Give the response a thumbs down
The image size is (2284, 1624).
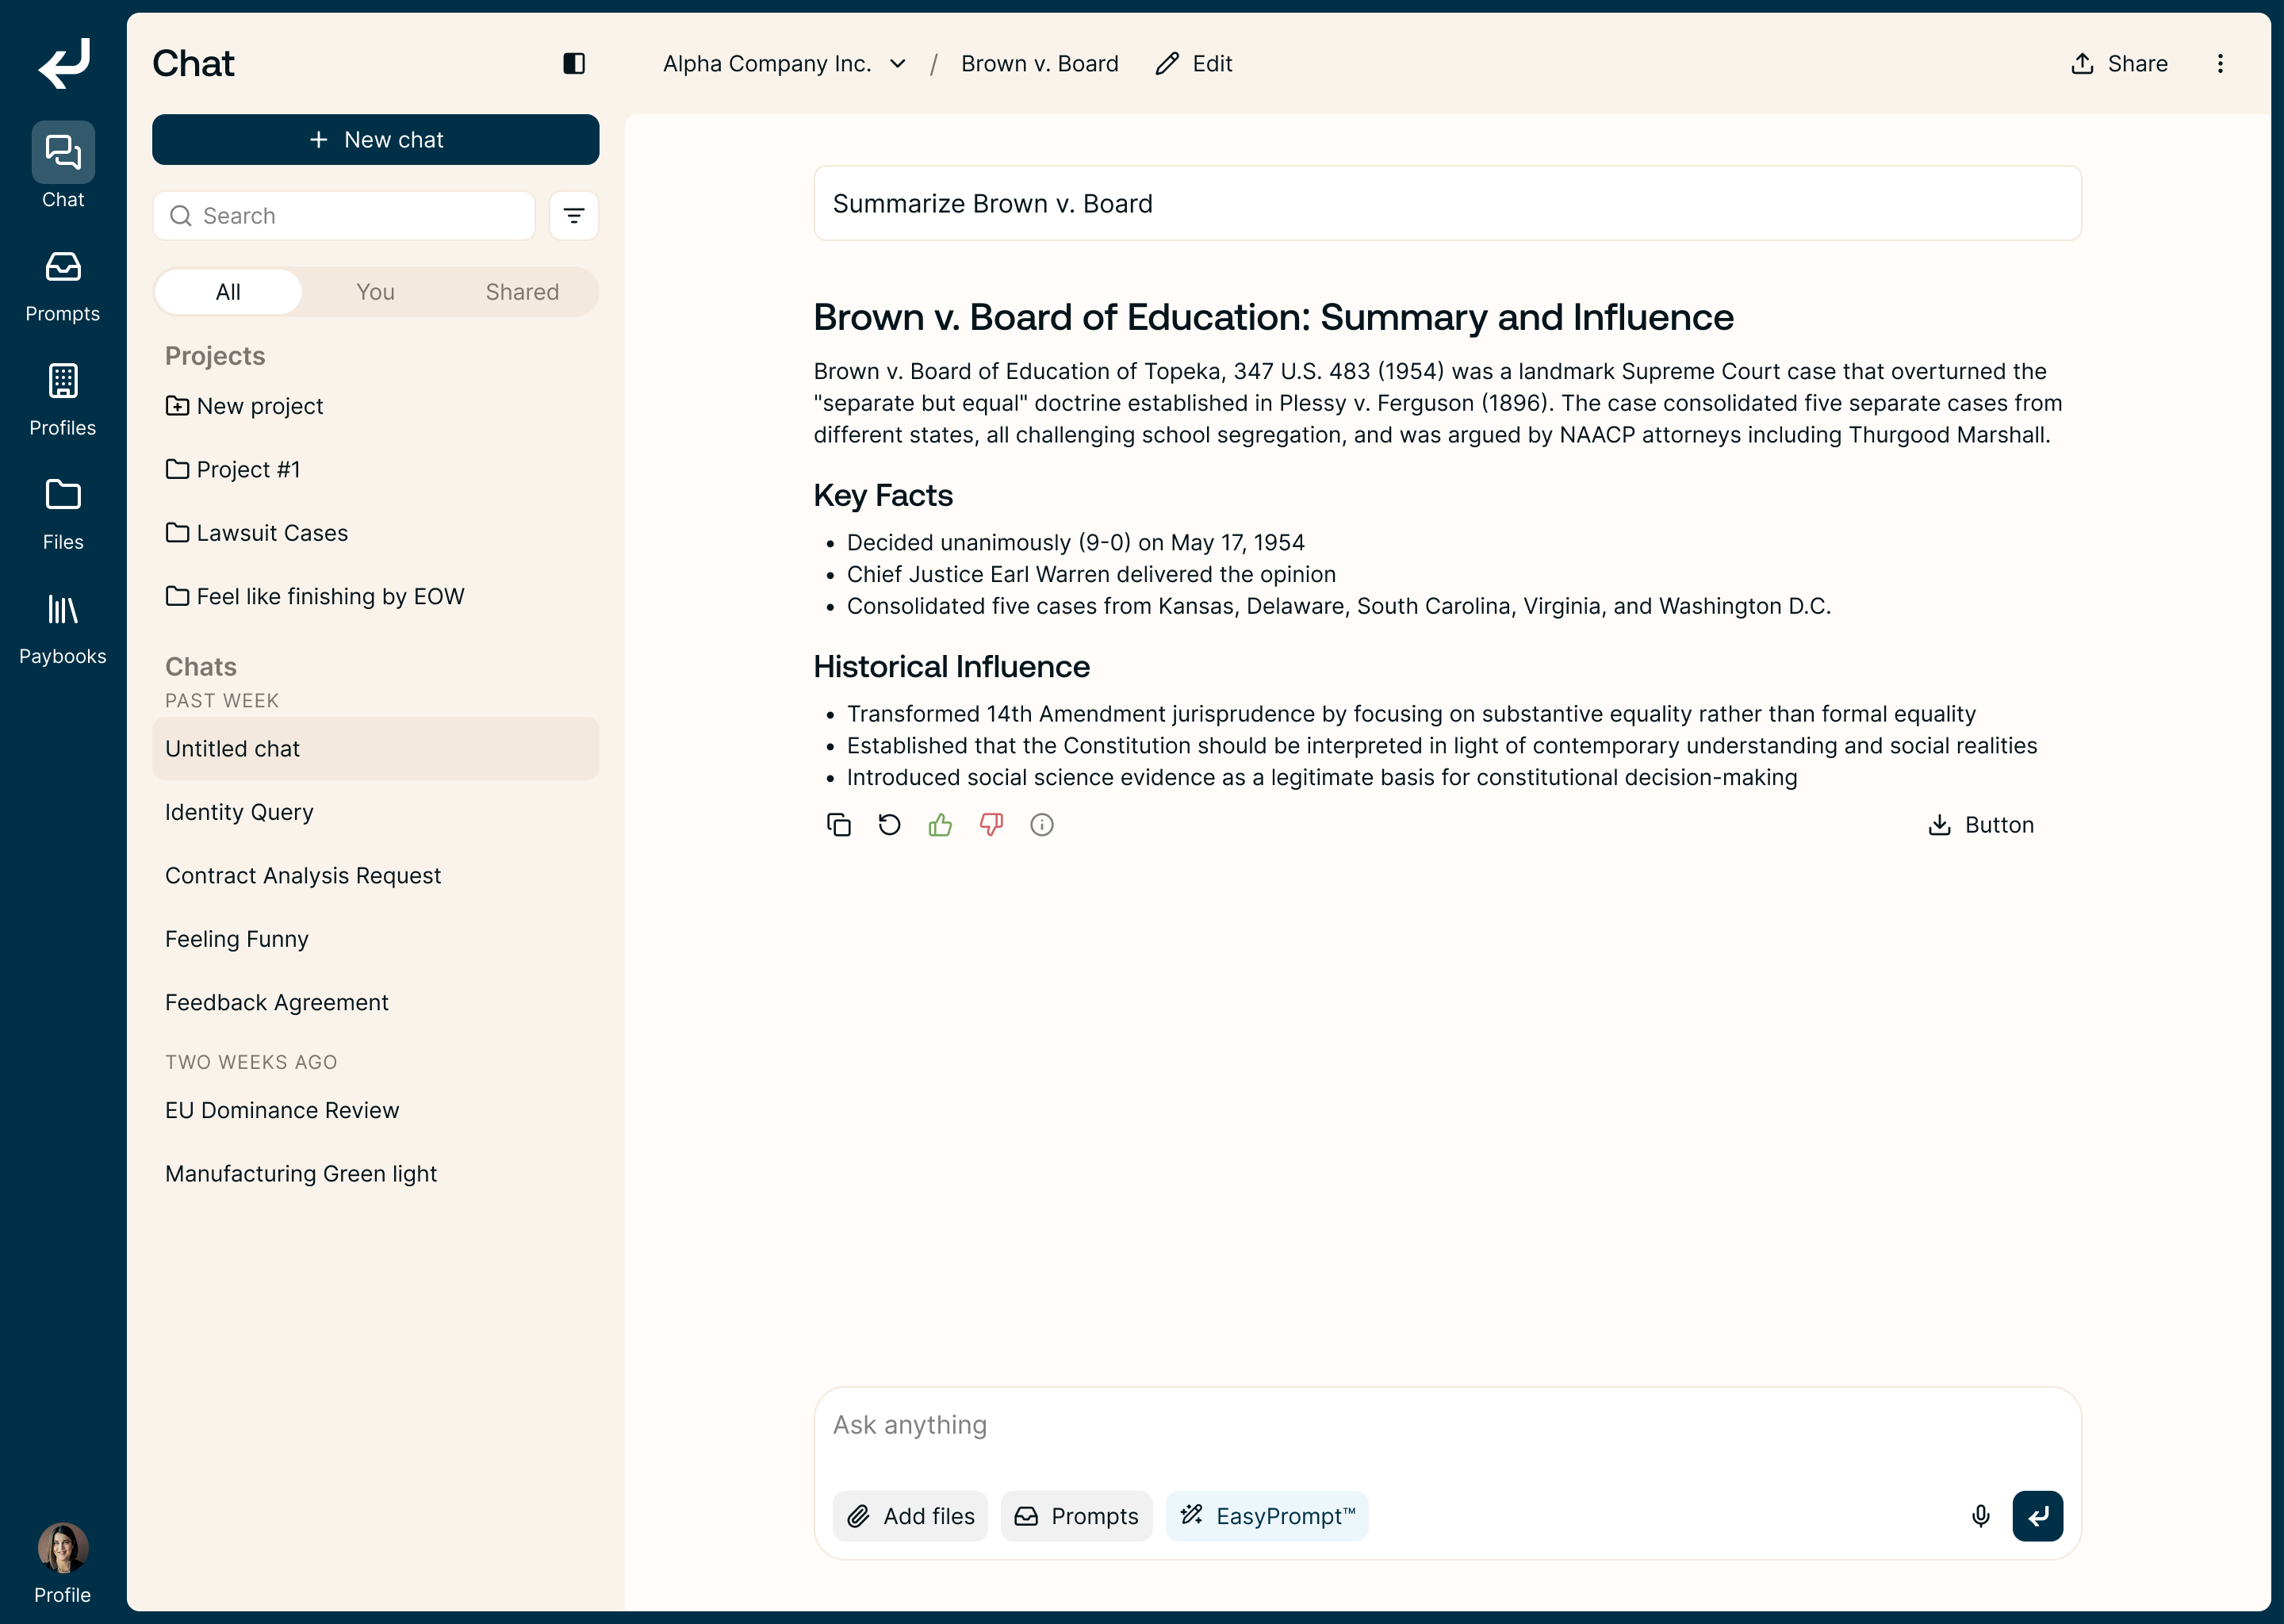coord(991,825)
